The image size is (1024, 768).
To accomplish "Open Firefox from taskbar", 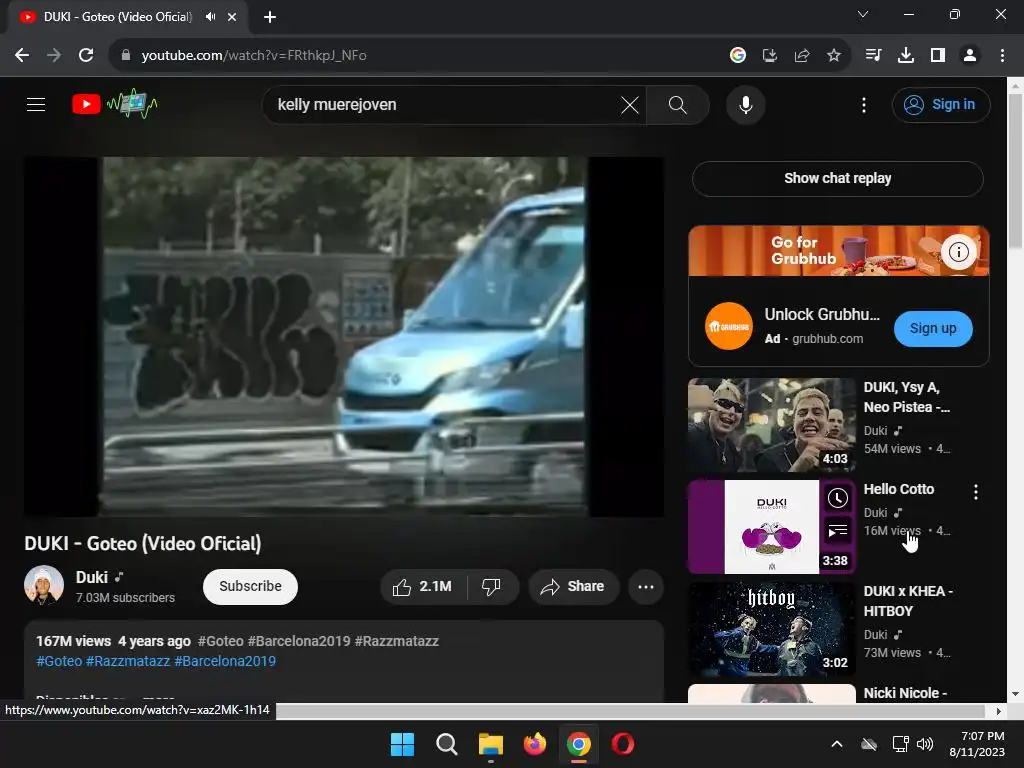I will pos(535,744).
